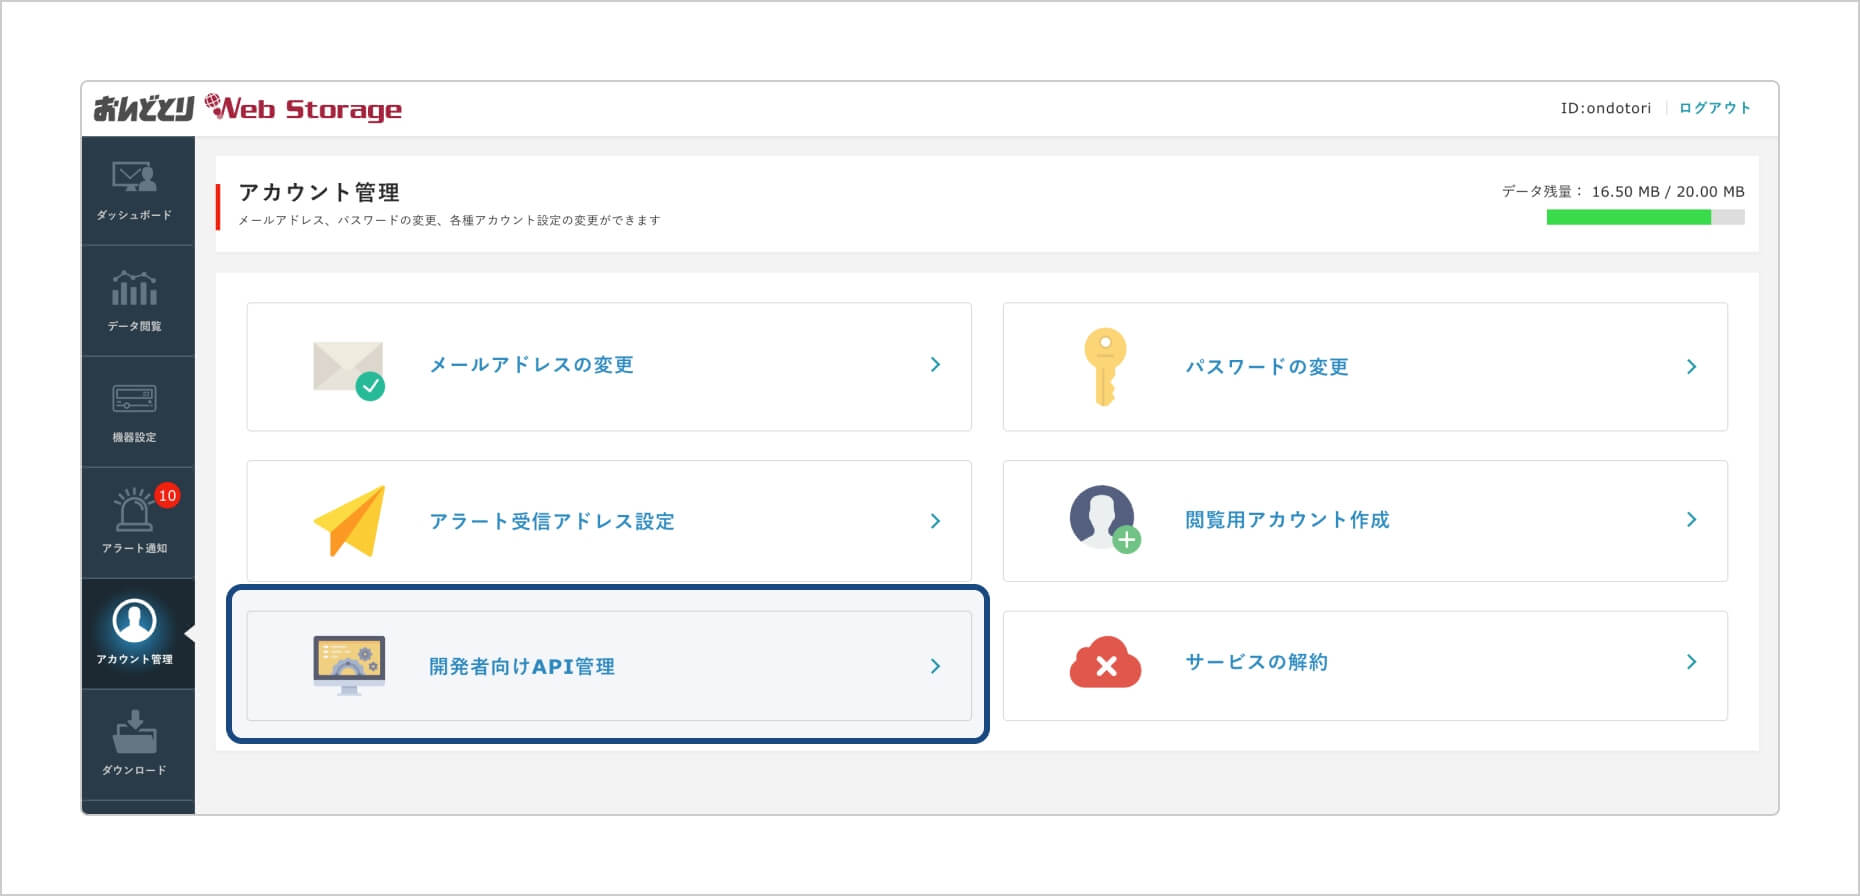This screenshot has height=896, width=1860.
Task: Open パスワードの変更 link
Action: (1267, 367)
